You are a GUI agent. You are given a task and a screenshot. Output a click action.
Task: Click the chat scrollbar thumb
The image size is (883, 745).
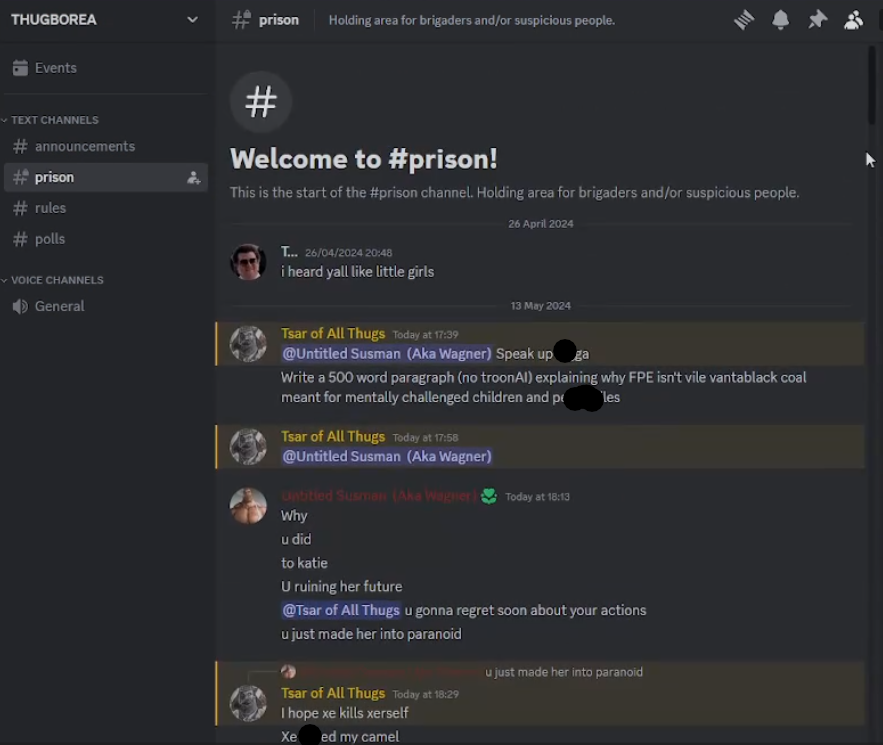tap(872, 84)
